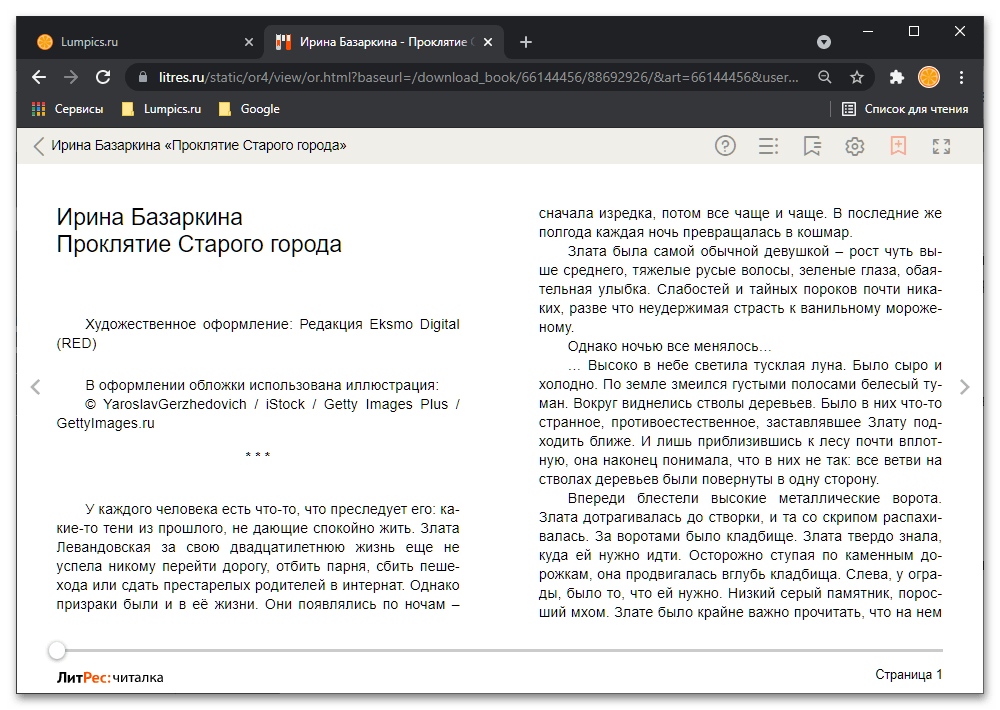Click the Страница 1 page indicator
Screen dimensions: 1000x710
click(909, 675)
